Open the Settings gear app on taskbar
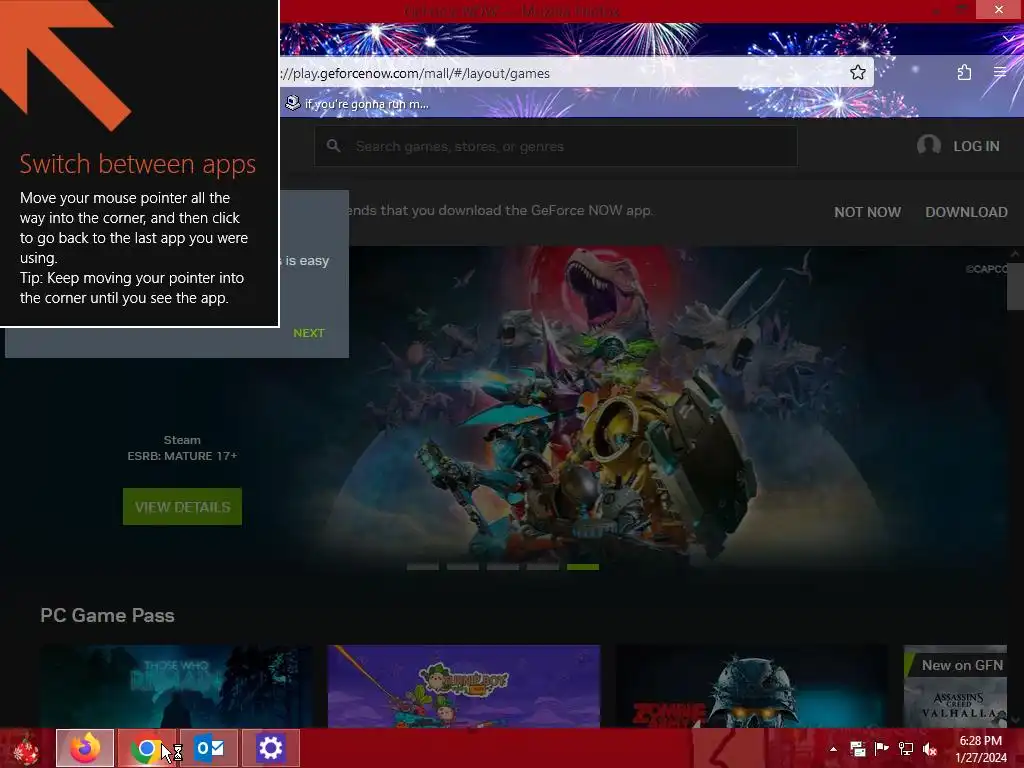The width and height of the screenshot is (1024, 768). [270, 748]
